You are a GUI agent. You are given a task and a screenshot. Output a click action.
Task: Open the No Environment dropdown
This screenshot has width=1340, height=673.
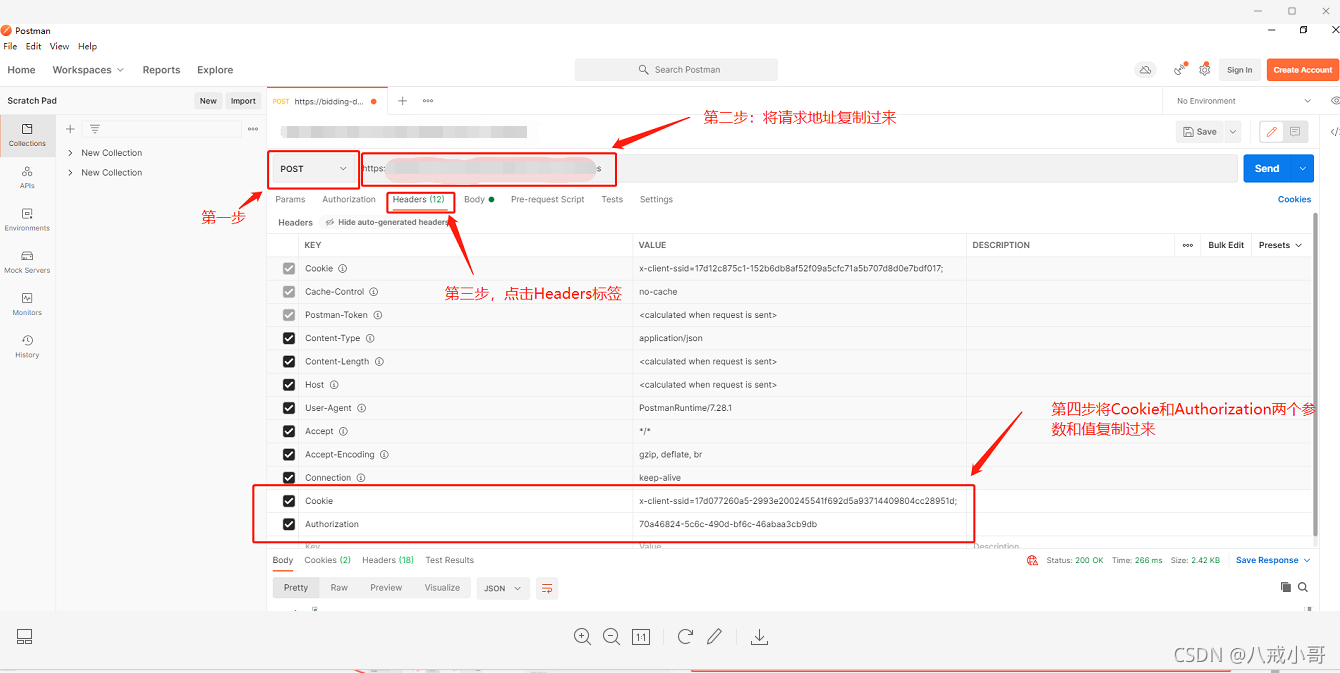[x=1243, y=101]
